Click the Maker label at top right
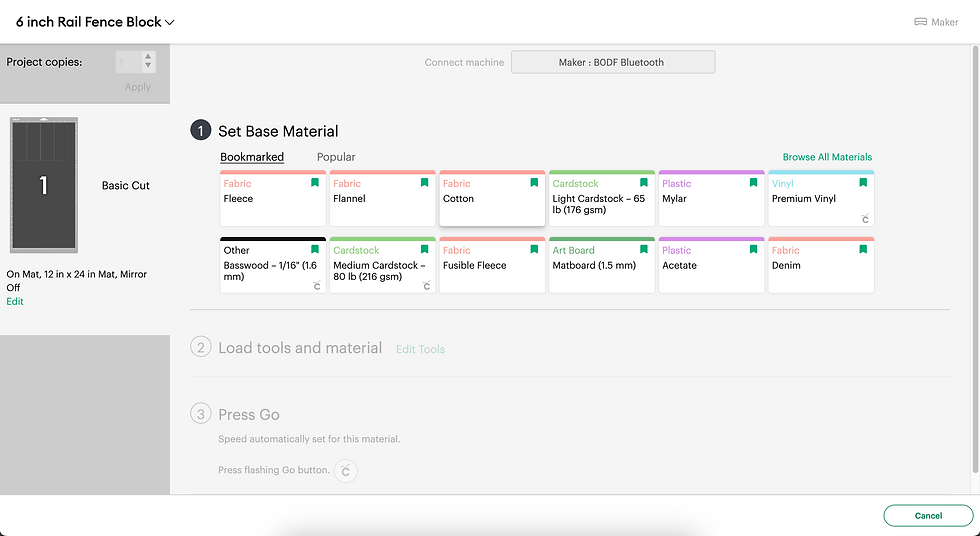This screenshot has width=980, height=536. (x=944, y=22)
